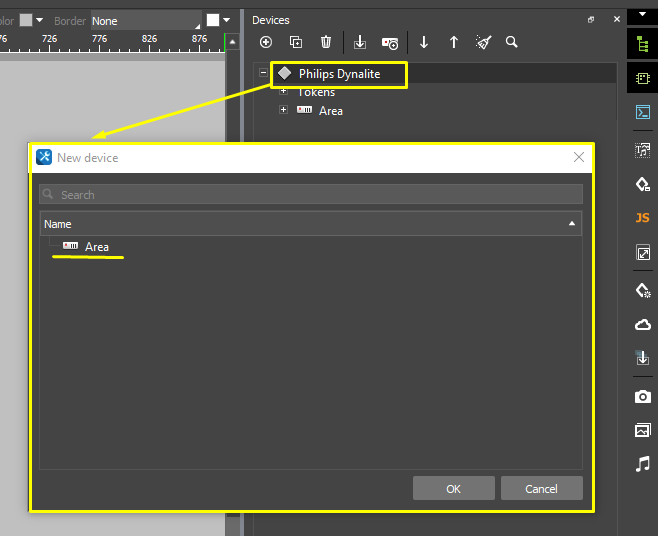
Task: Click OK in New device dialog
Action: 453,488
